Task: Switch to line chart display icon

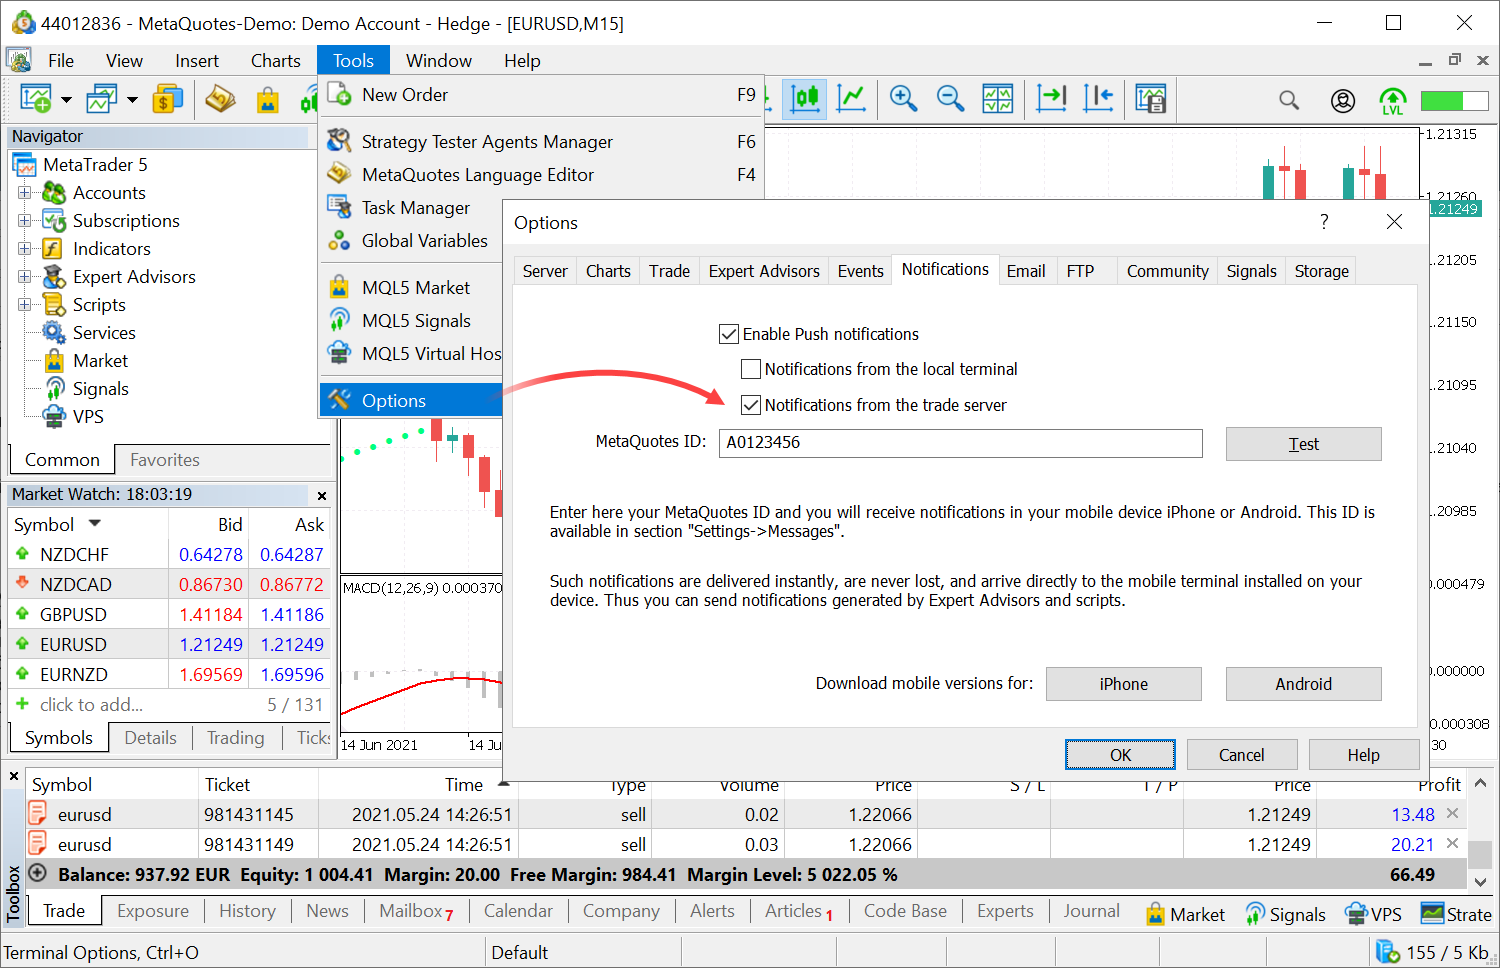Action: coord(851,98)
